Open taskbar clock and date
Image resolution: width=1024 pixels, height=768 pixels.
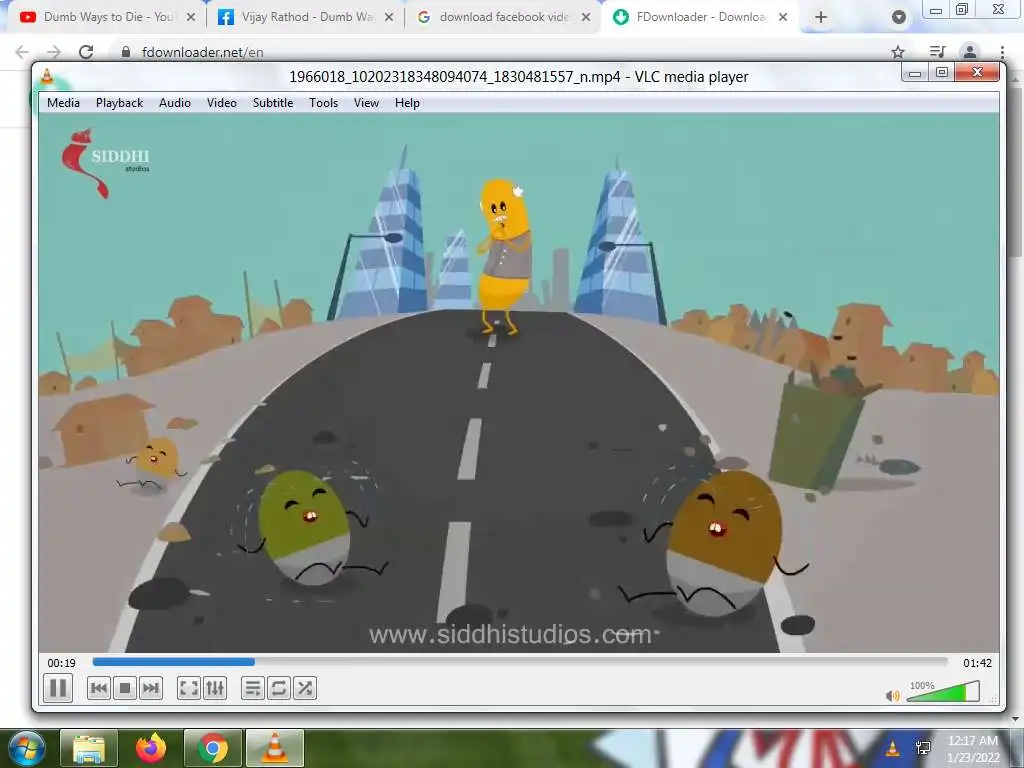[x=973, y=749]
